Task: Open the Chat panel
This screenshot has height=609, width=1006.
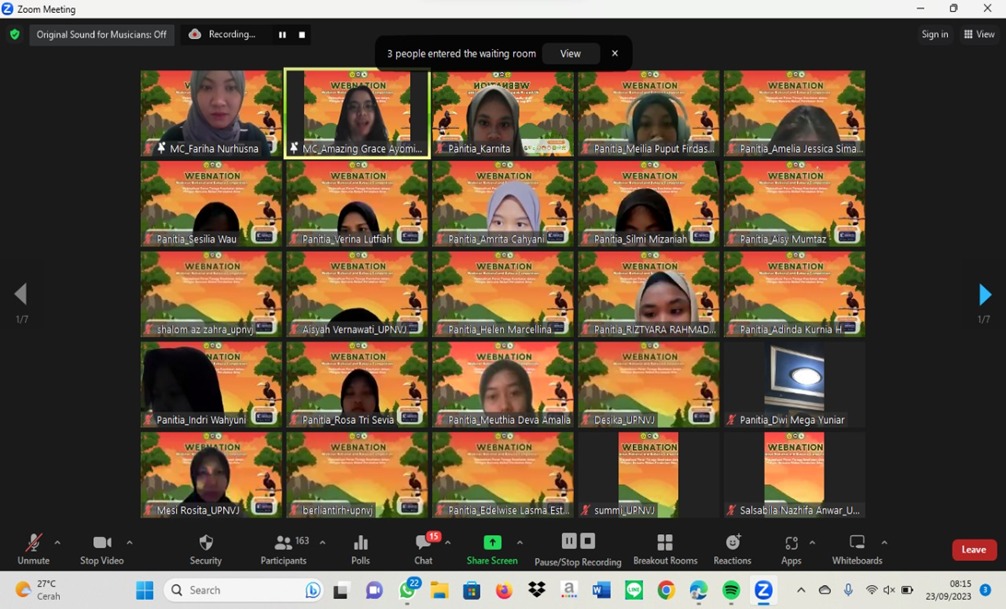Action: pyautogui.click(x=423, y=548)
